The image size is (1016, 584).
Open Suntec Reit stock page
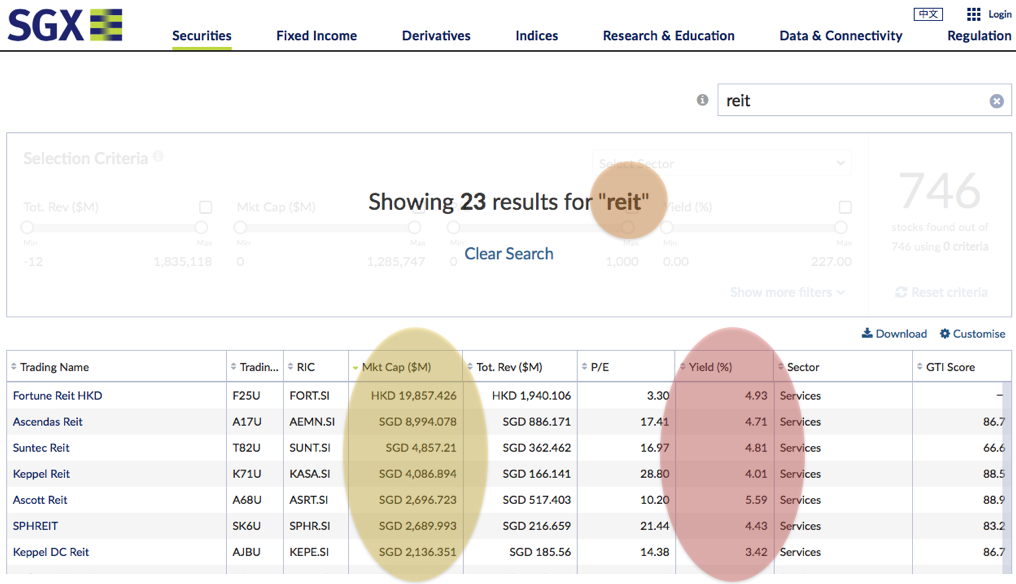[x=41, y=448]
